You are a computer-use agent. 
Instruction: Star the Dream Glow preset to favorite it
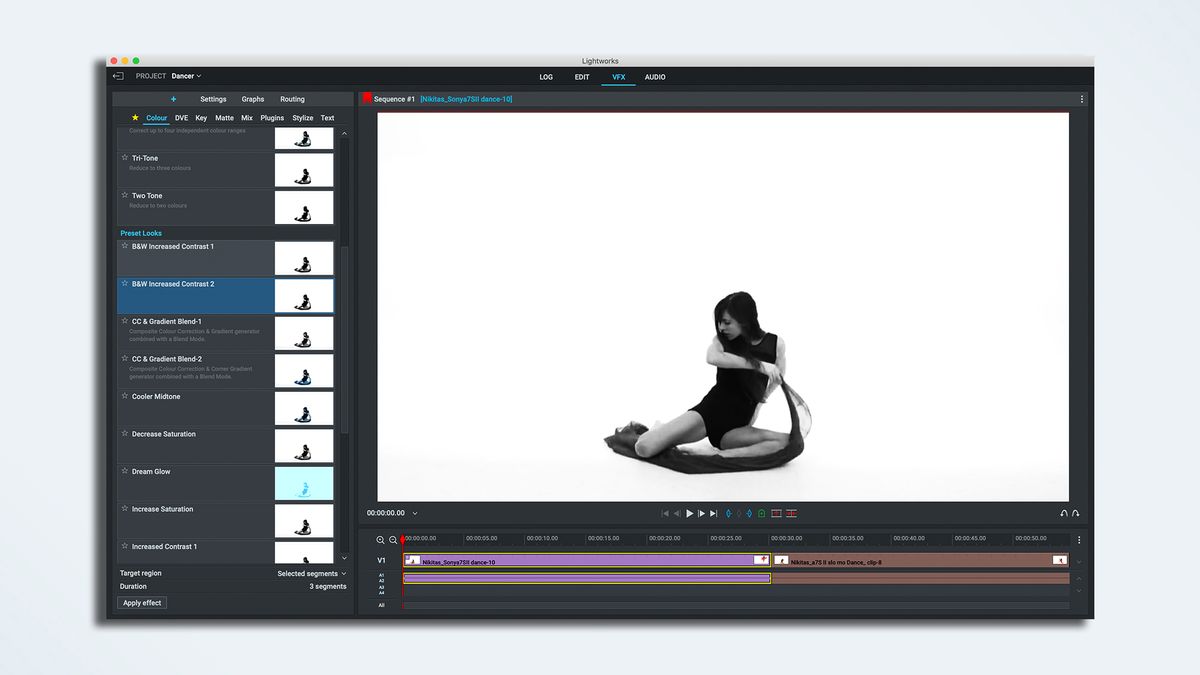(x=124, y=471)
